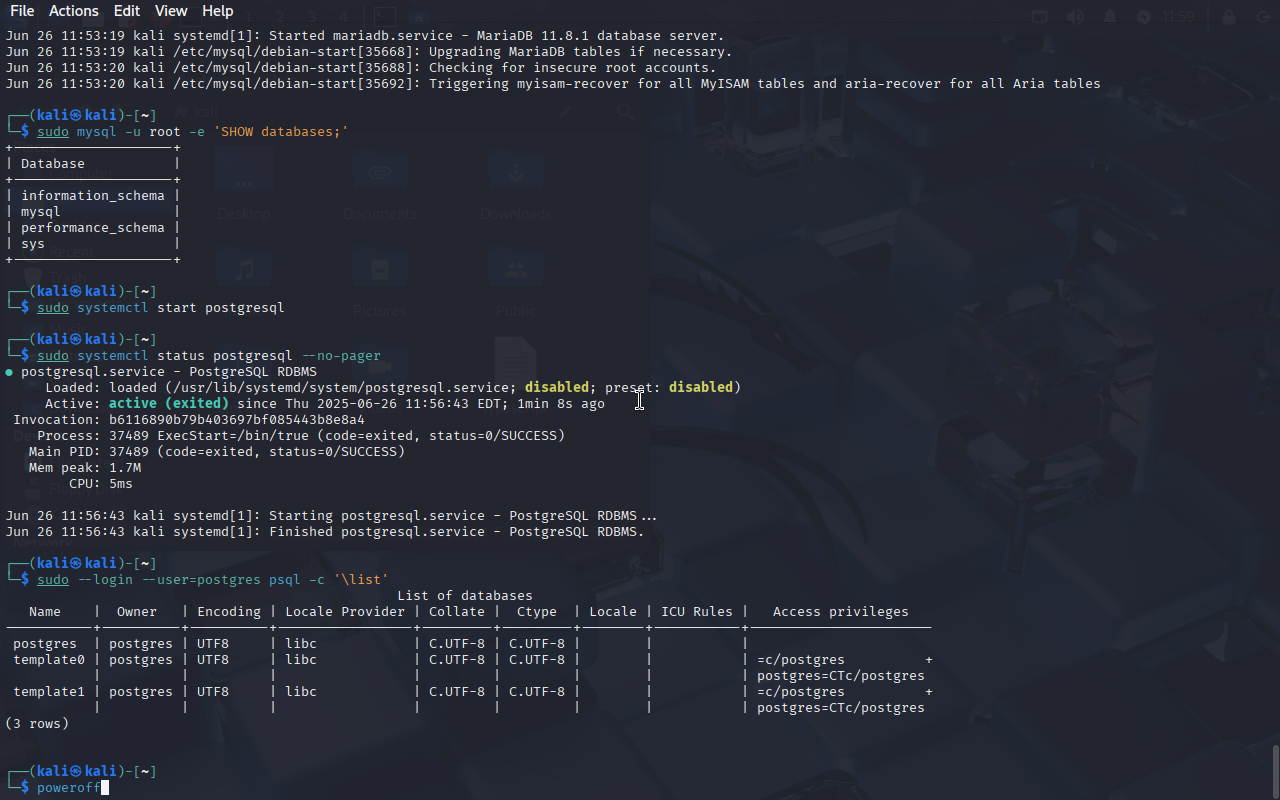This screenshot has width=1280, height=800.
Task: Click the 'poweroff' command at the prompt
Action: 69,788
